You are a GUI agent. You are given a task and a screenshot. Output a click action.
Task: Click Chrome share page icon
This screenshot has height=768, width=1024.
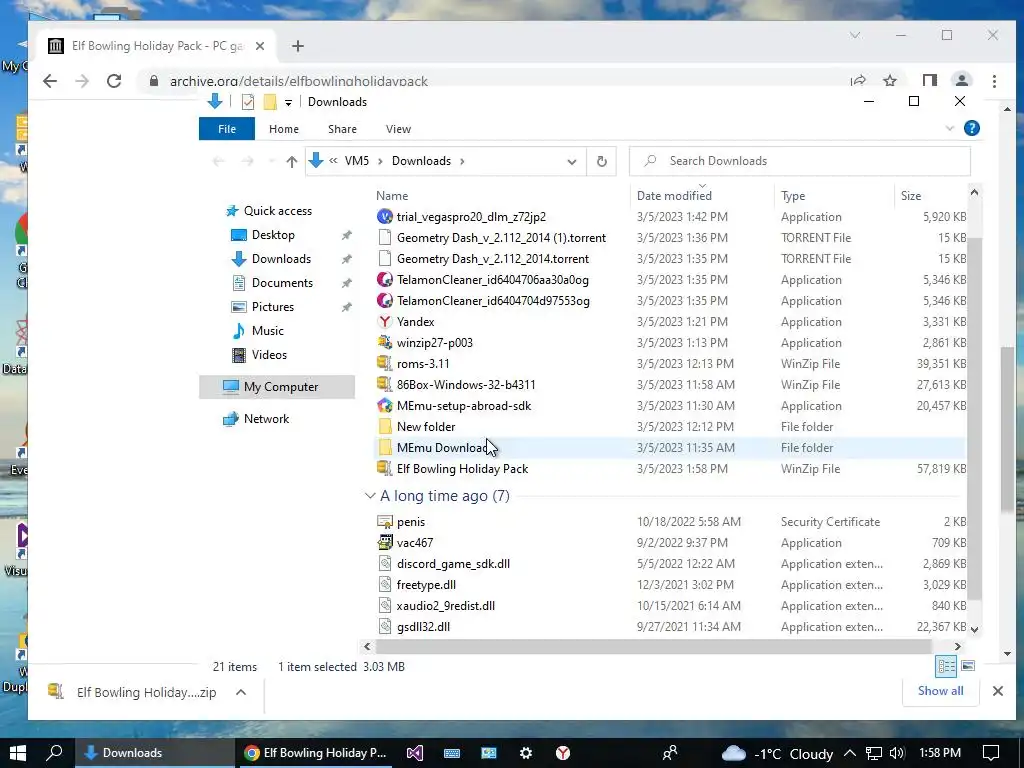coord(857,81)
